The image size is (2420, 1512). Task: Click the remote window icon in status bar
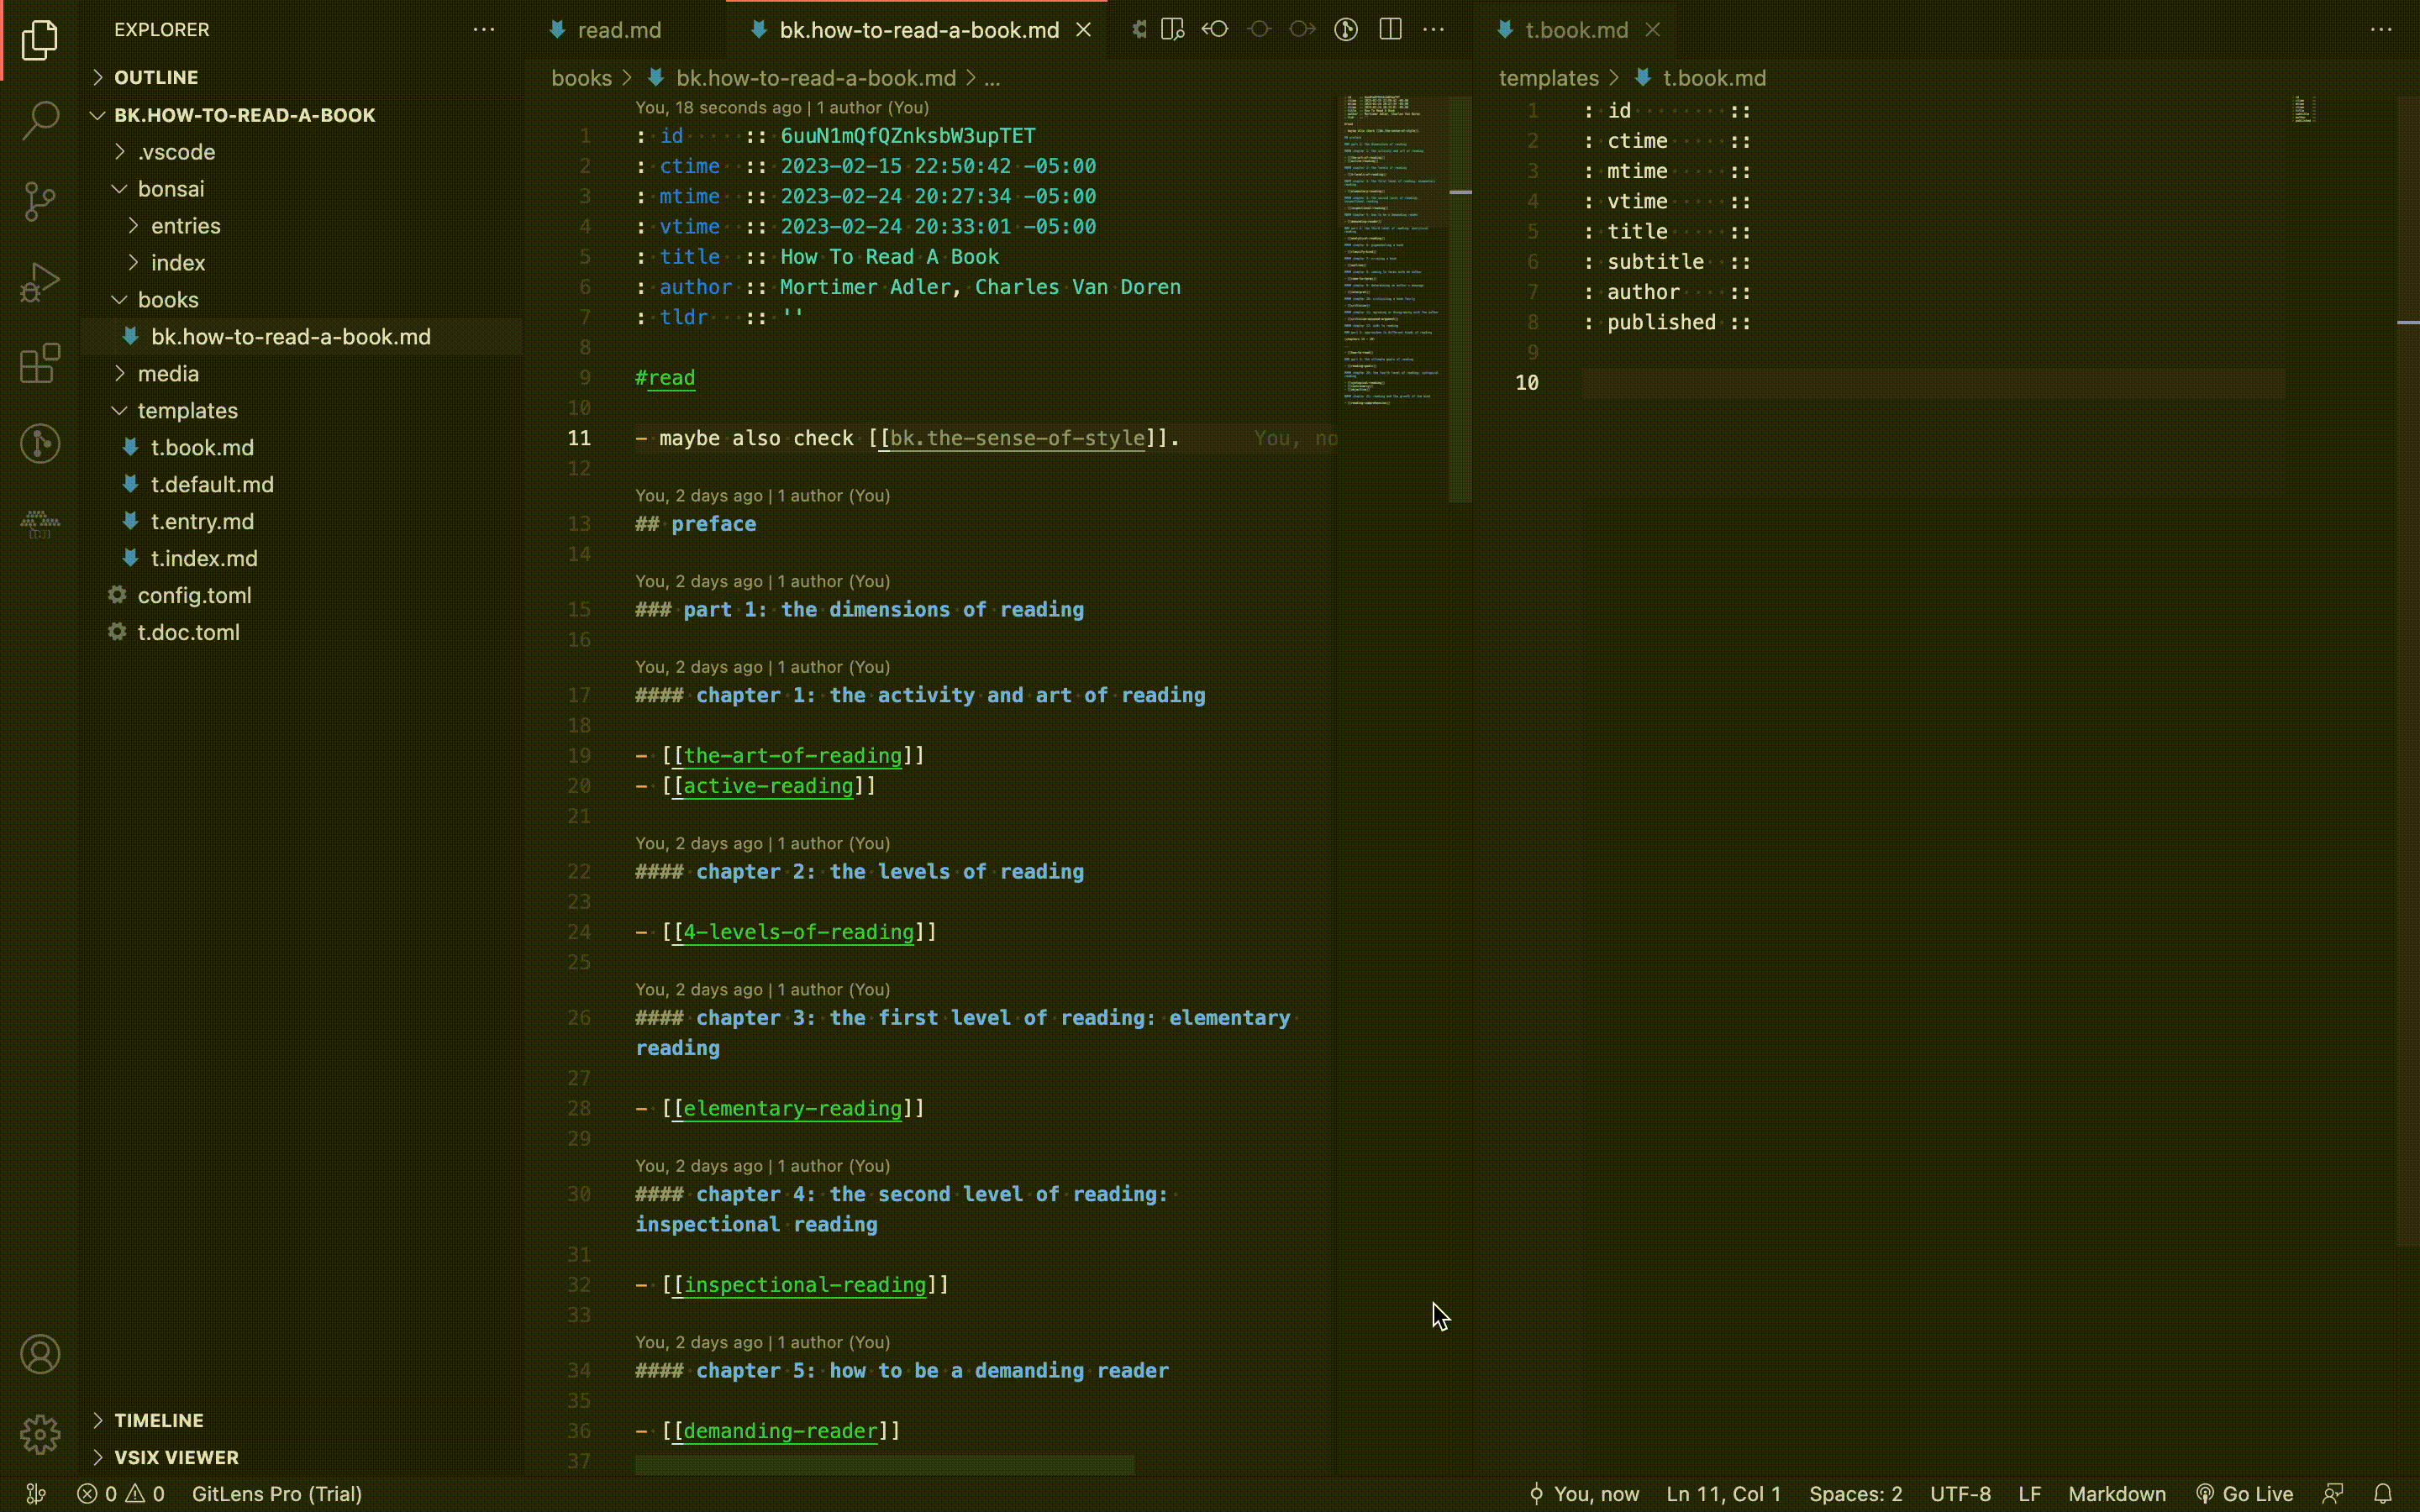point(35,1493)
